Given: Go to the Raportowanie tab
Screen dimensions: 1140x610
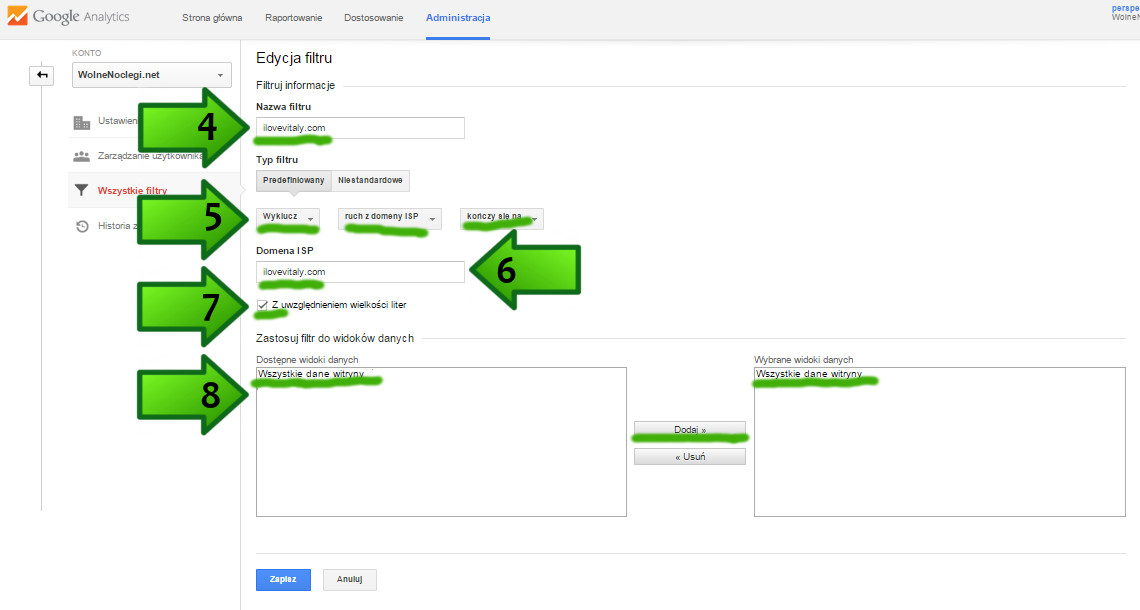Looking at the screenshot, I should [293, 19].
